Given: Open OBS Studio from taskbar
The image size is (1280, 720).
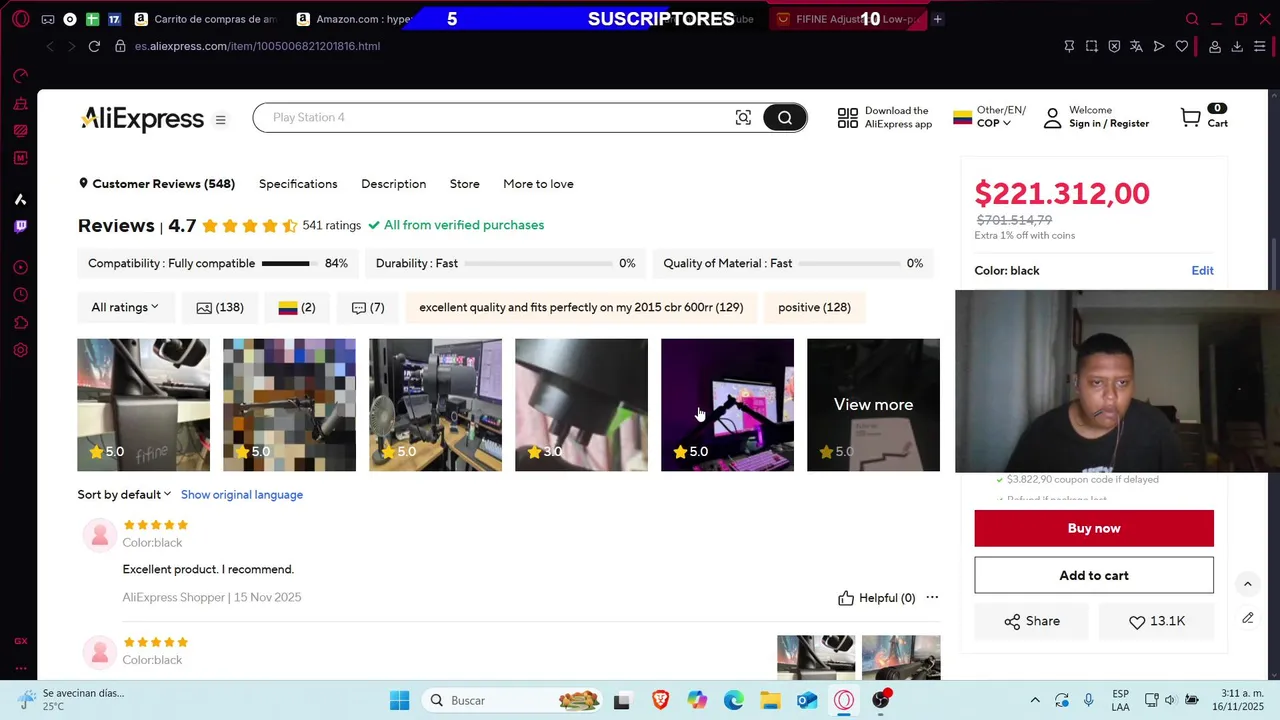Looking at the screenshot, I should pyautogui.click(x=881, y=700).
